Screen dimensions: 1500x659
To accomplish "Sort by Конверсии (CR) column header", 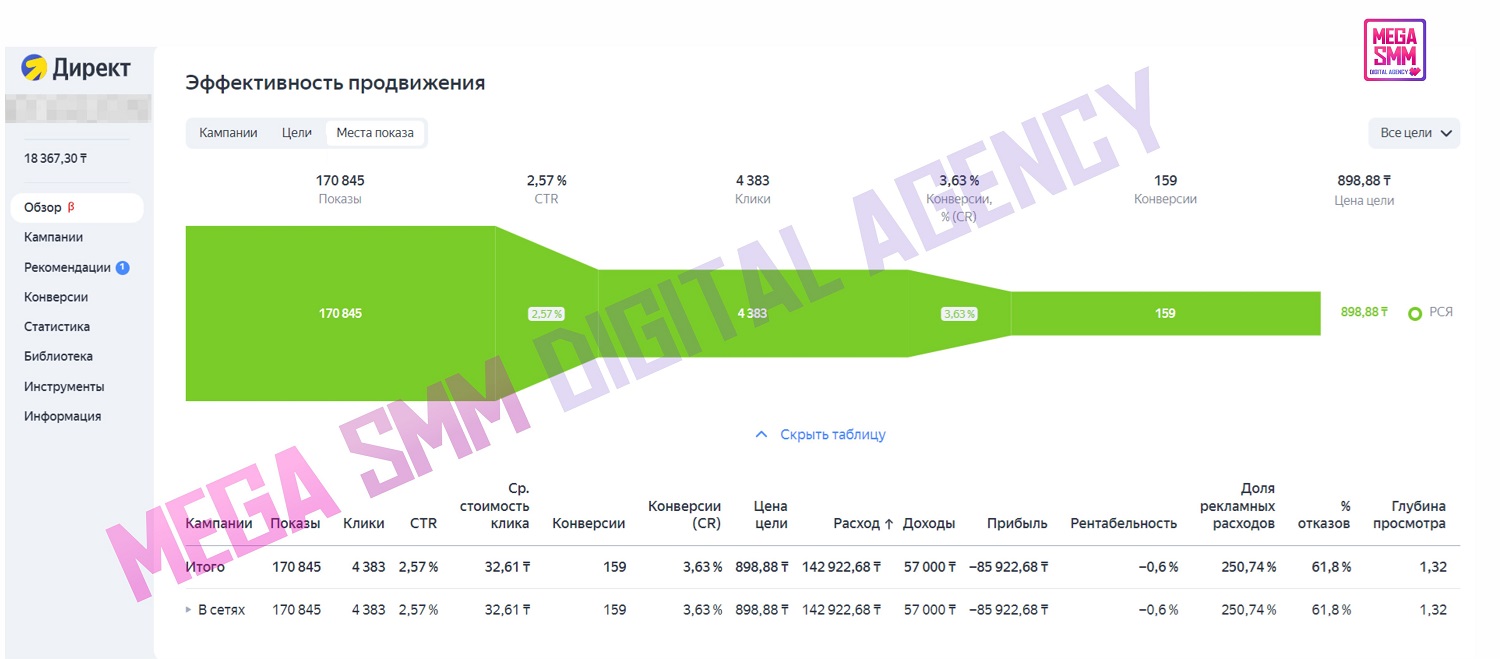I will tap(685, 514).
